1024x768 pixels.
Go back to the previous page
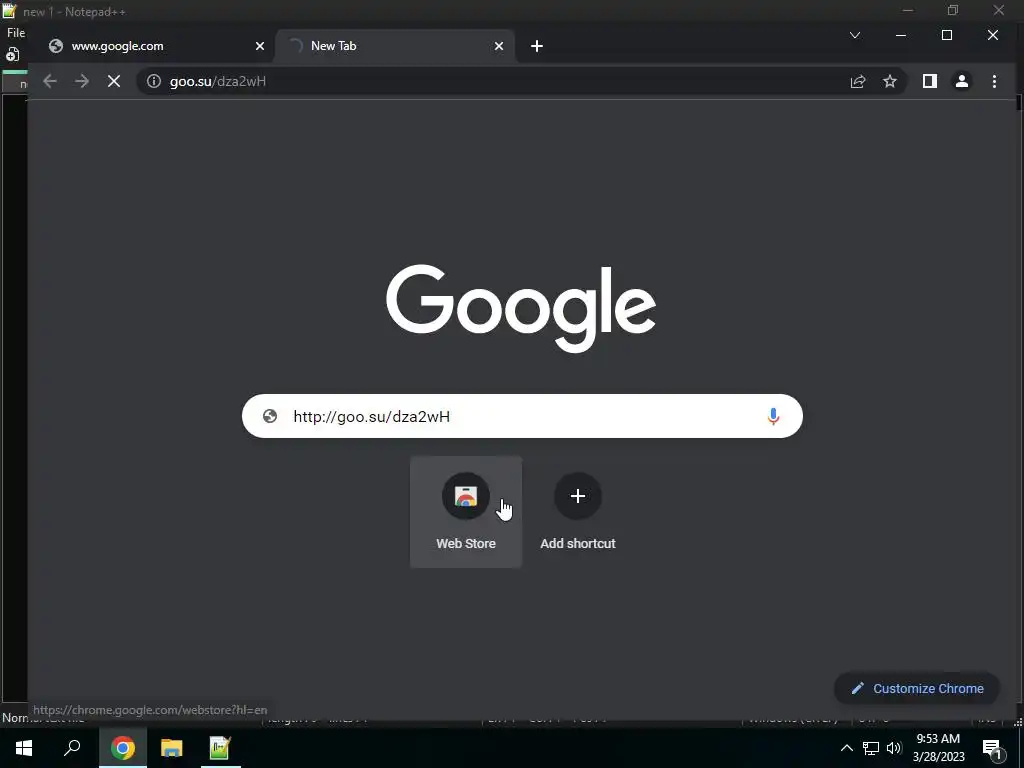[x=50, y=81]
